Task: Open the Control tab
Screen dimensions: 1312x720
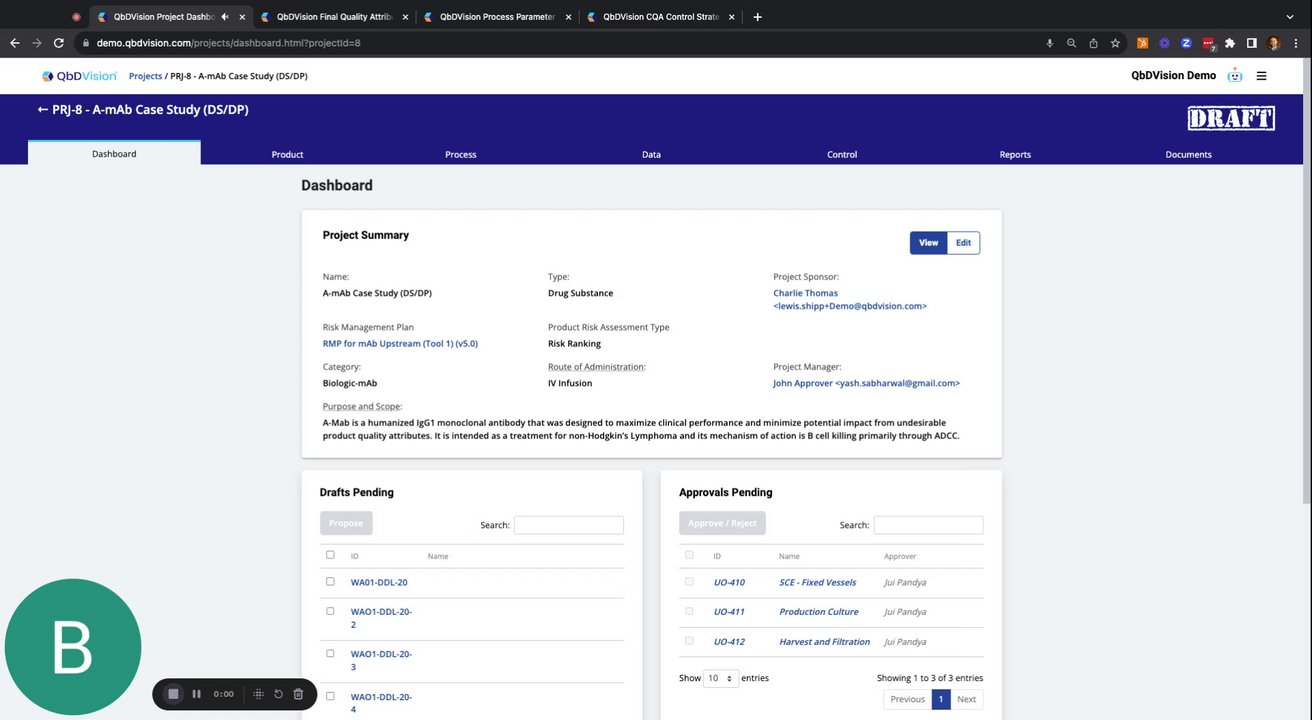Action: point(842,154)
